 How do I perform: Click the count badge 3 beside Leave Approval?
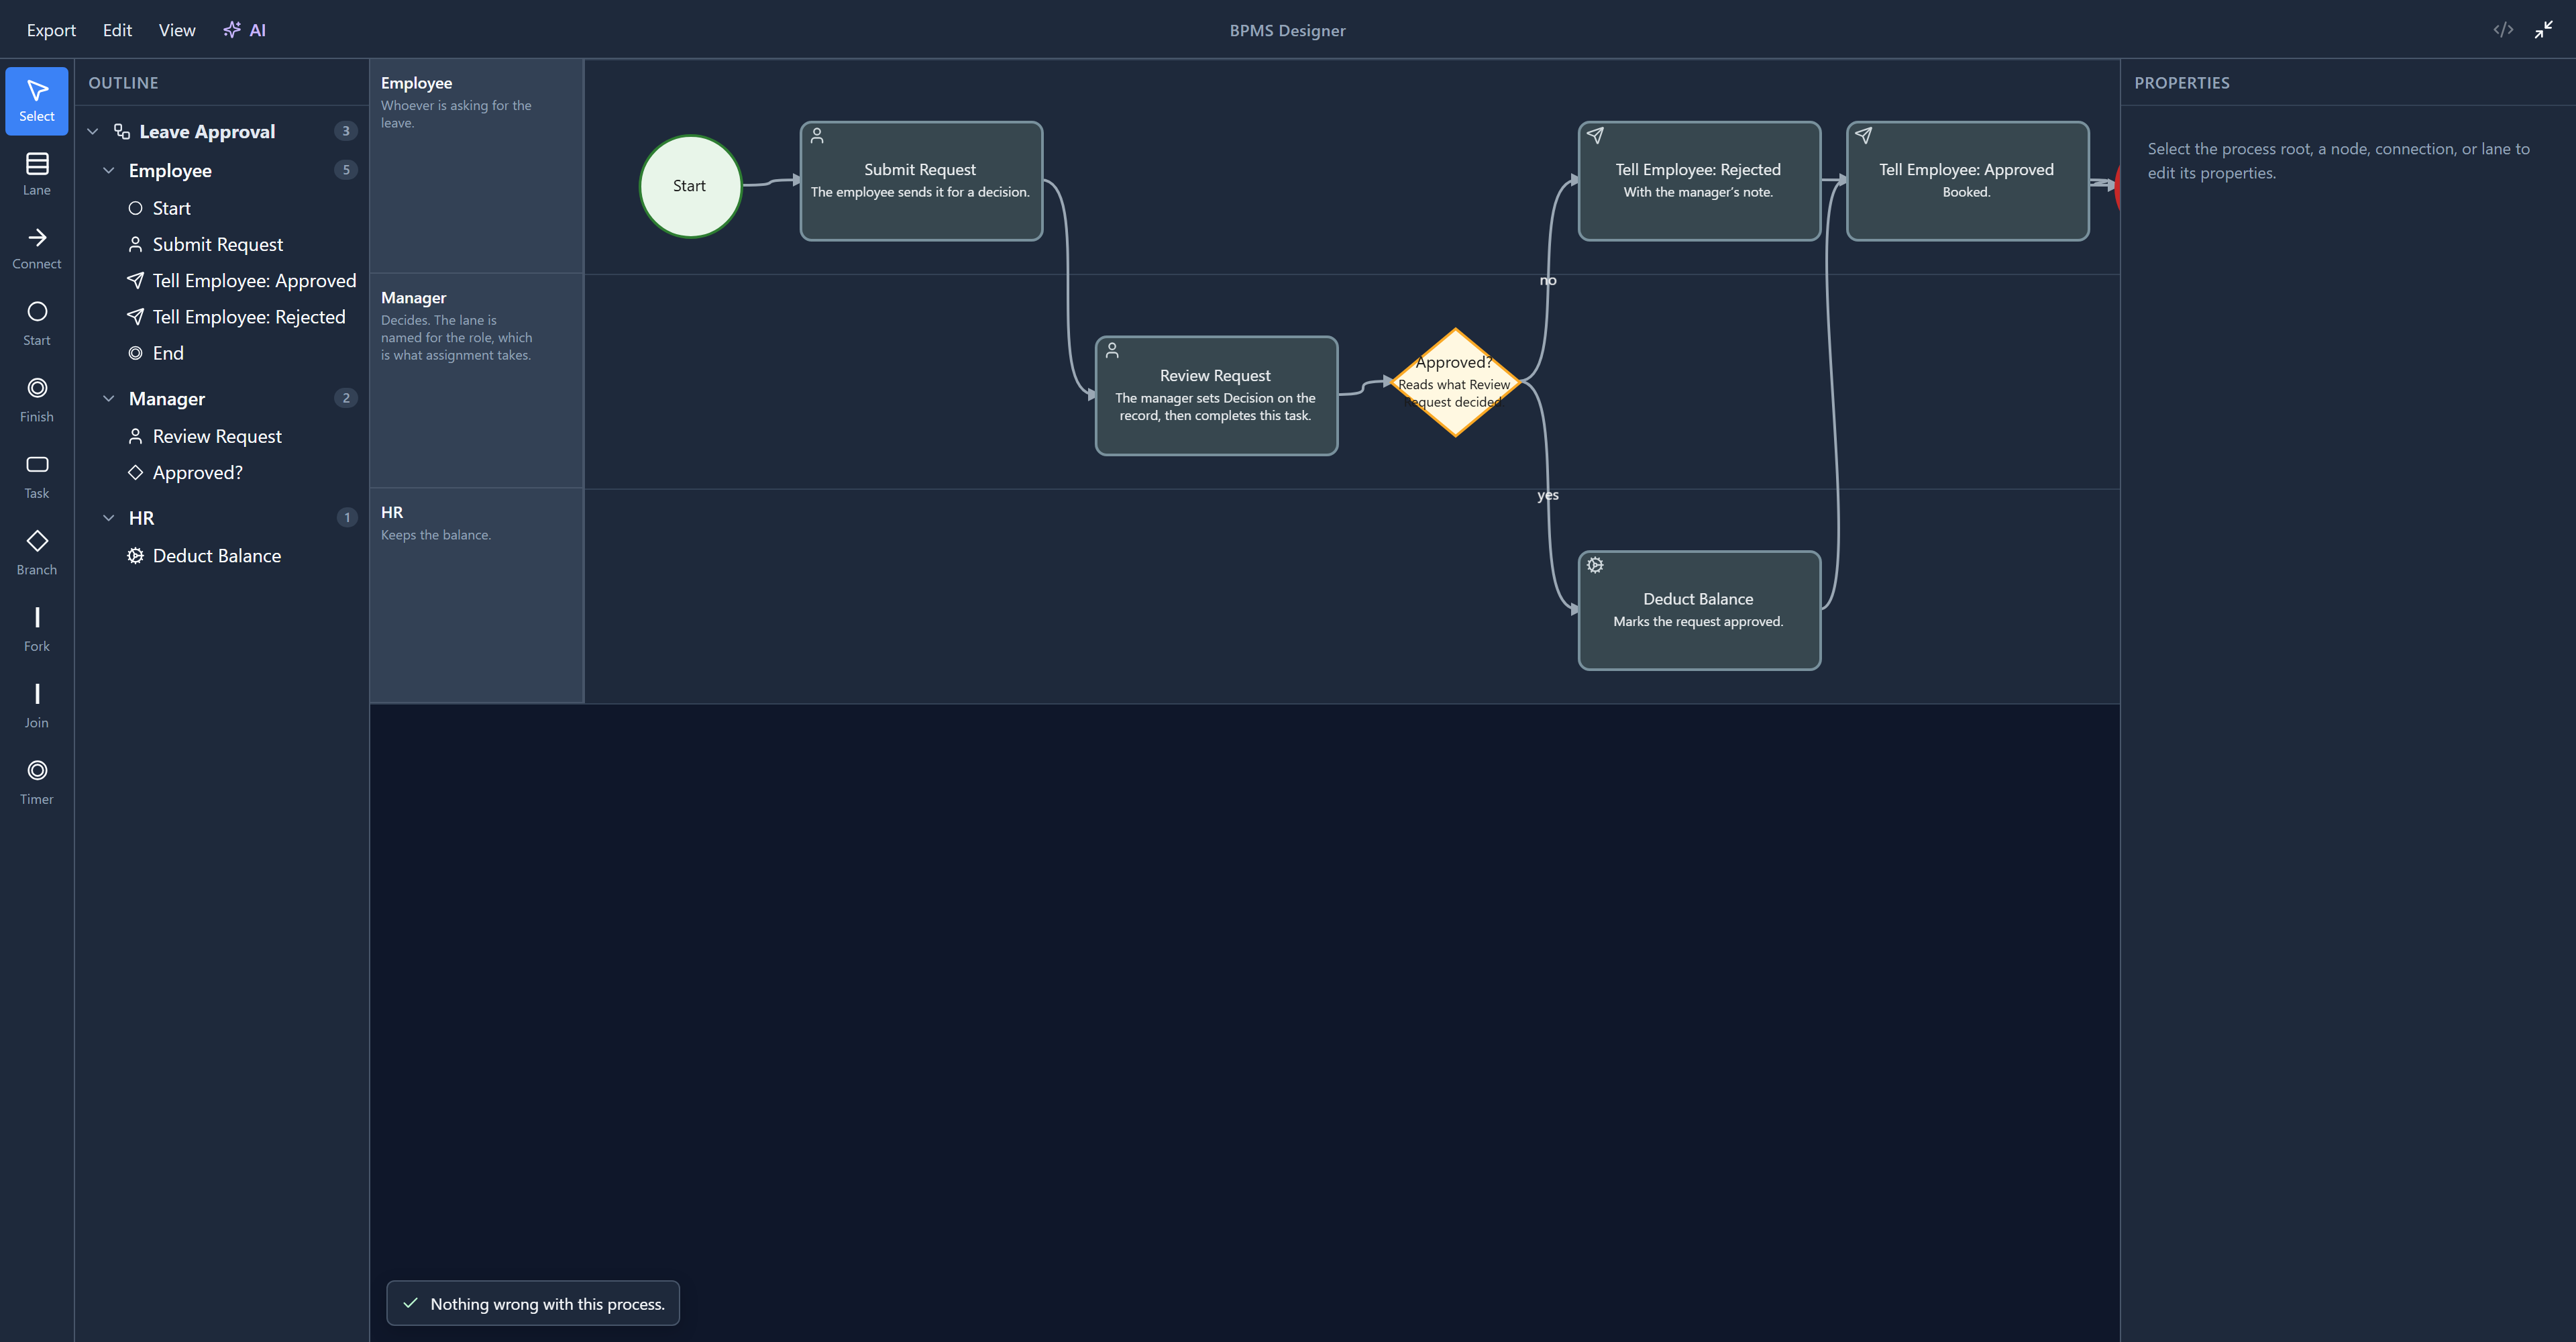346,131
